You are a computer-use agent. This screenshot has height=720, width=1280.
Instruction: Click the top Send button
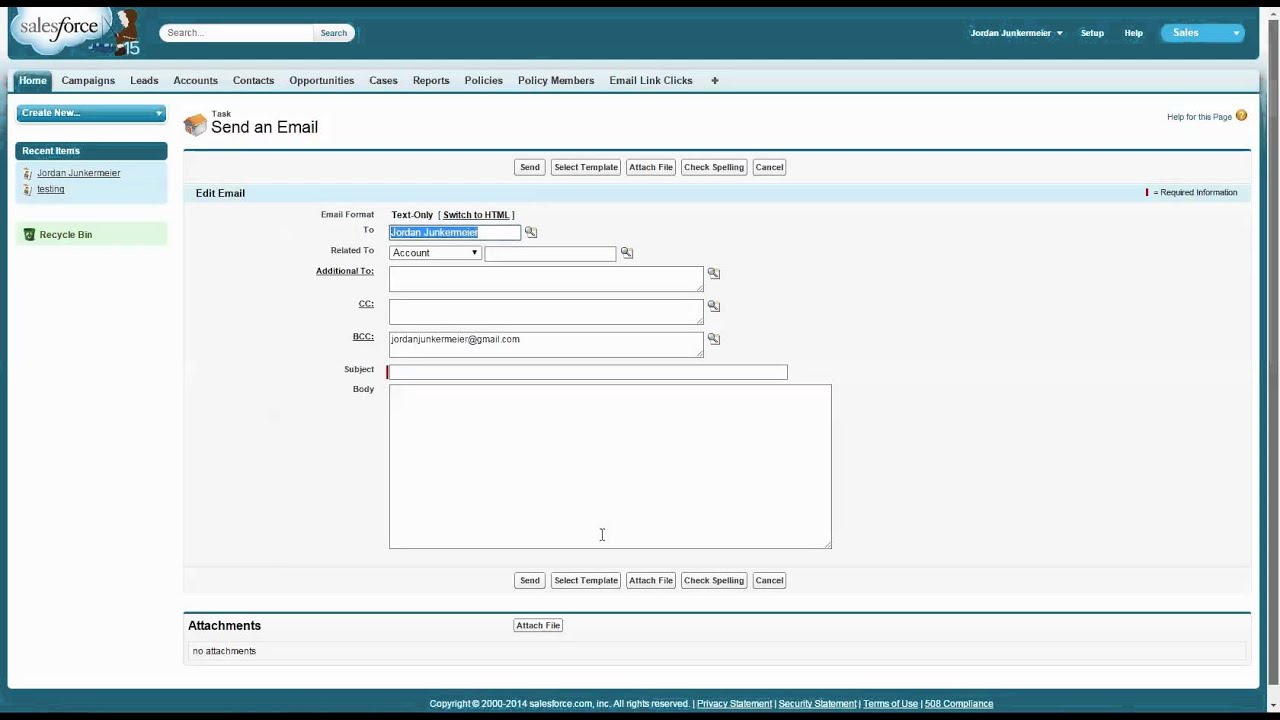[530, 167]
